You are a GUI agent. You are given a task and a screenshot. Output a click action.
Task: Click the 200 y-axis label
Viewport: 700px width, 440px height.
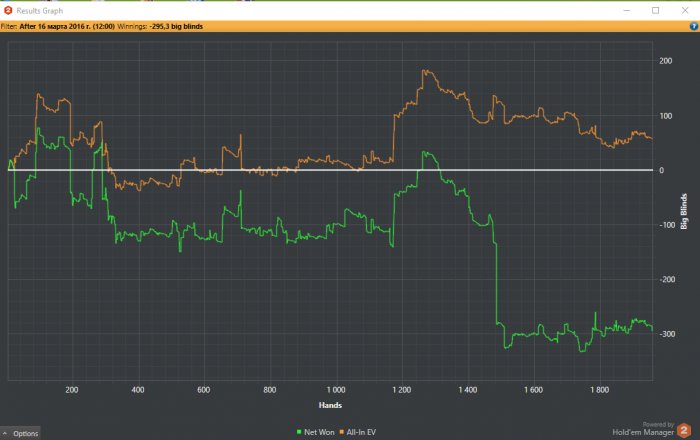[x=665, y=61]
